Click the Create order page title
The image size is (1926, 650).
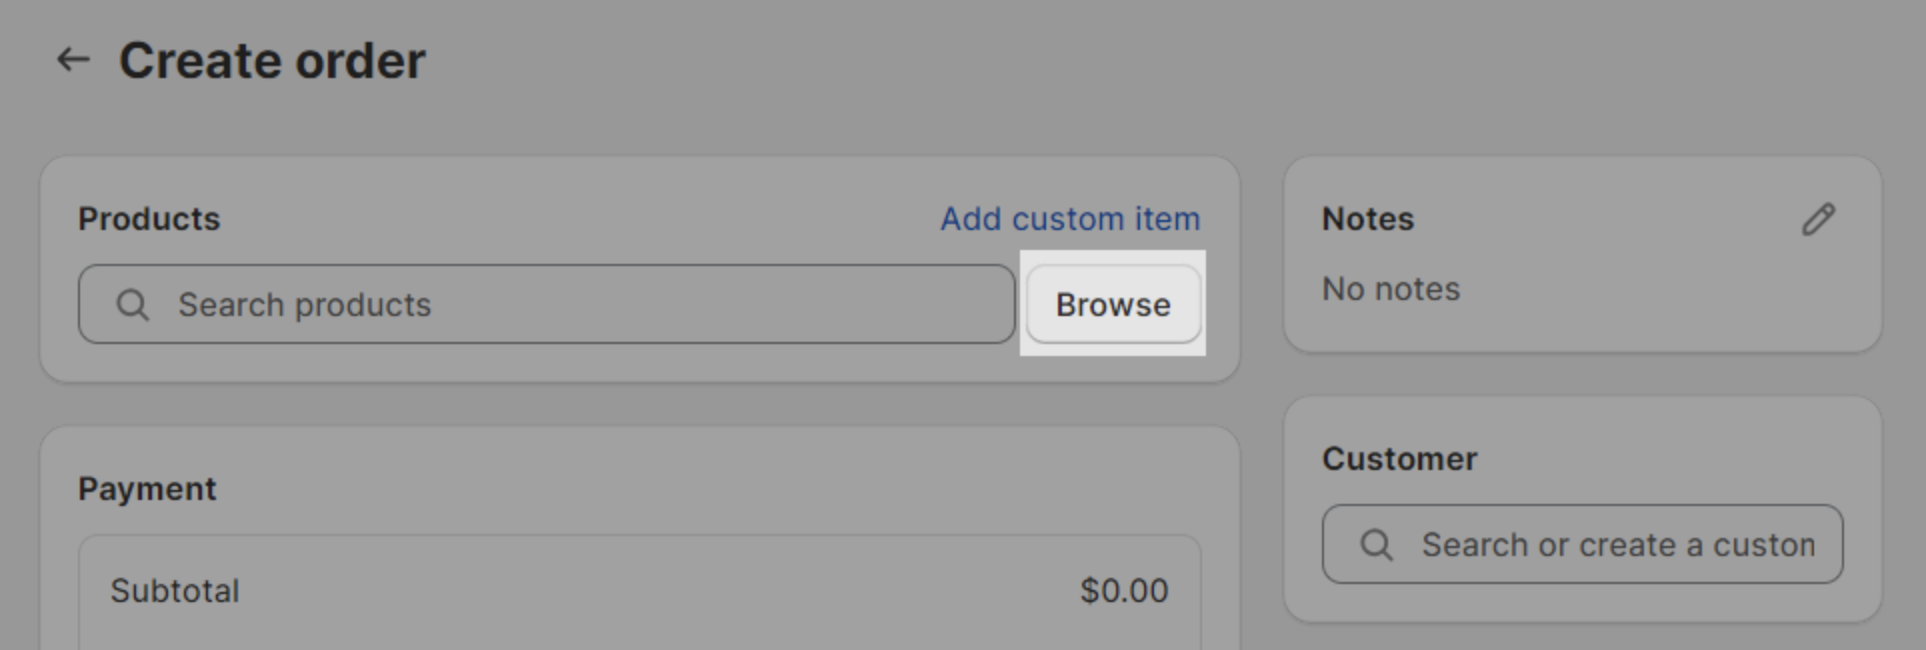click(x=272, y=59)
